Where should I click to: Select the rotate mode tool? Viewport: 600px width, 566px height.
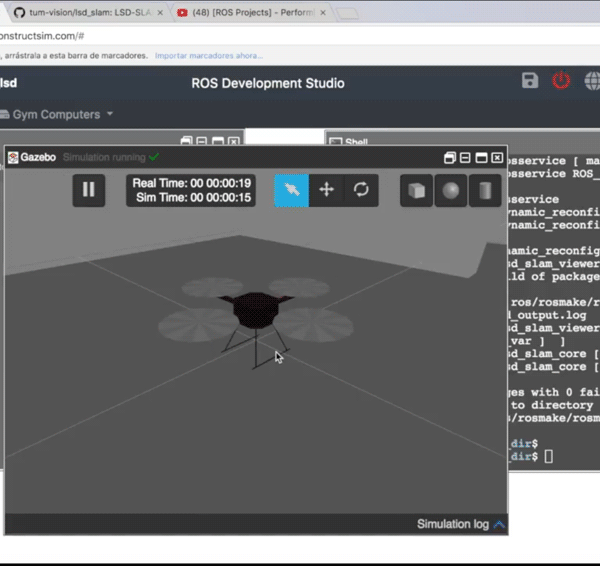[x=361, y=190]
